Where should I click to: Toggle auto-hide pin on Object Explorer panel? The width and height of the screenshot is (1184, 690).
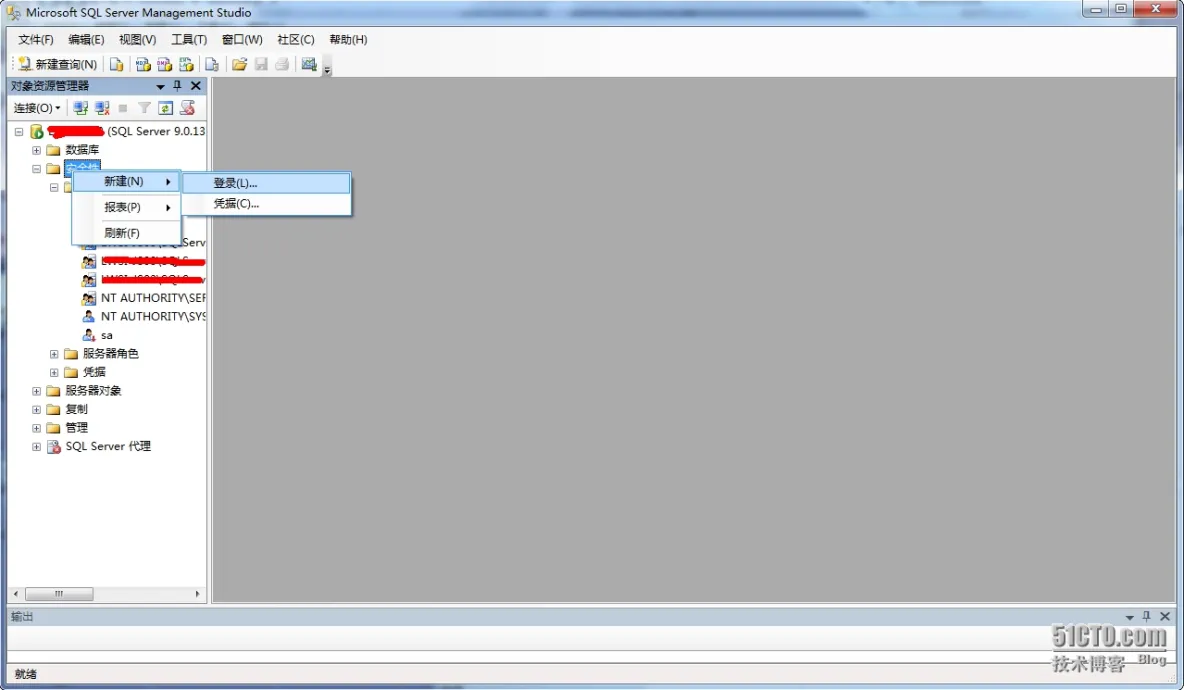point(177,86)
